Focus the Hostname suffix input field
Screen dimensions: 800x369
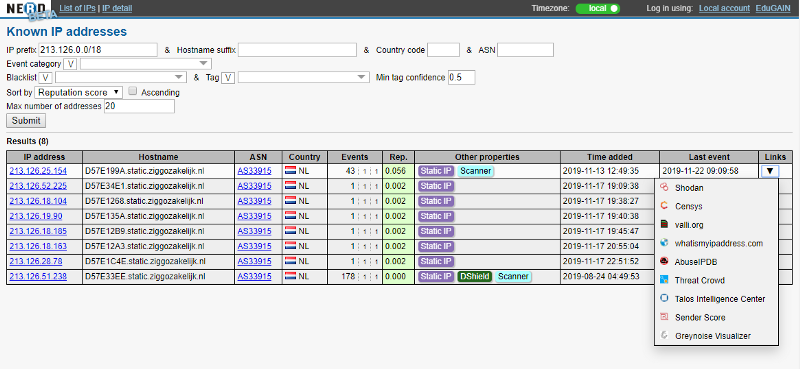click(x=297, y=50)
